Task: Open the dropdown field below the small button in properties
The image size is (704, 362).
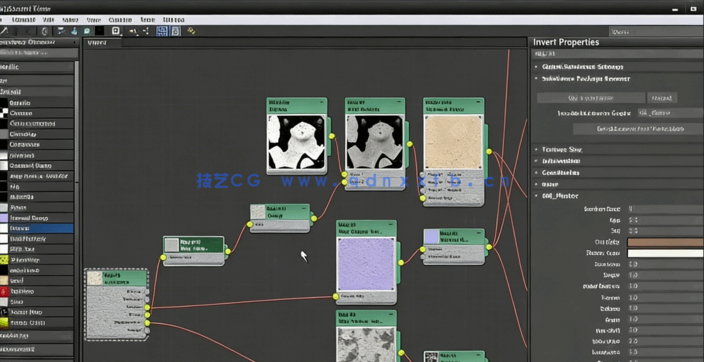Action: pyautogui.click(x=670, y=113)
